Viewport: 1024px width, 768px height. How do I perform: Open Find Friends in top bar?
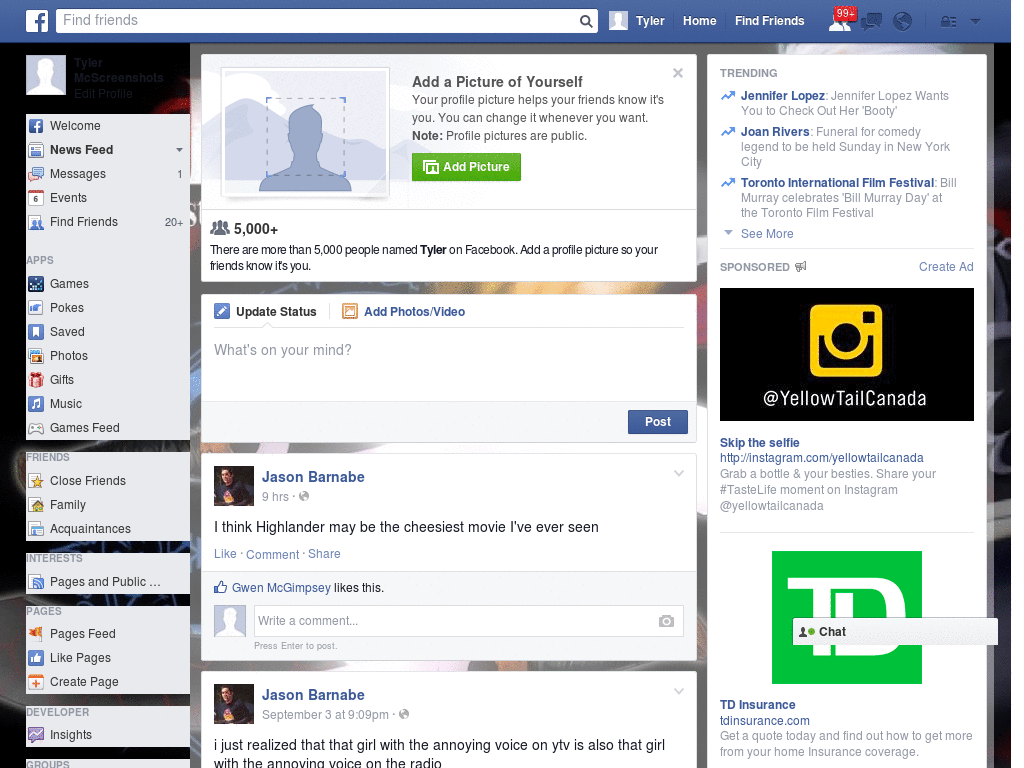769,21
